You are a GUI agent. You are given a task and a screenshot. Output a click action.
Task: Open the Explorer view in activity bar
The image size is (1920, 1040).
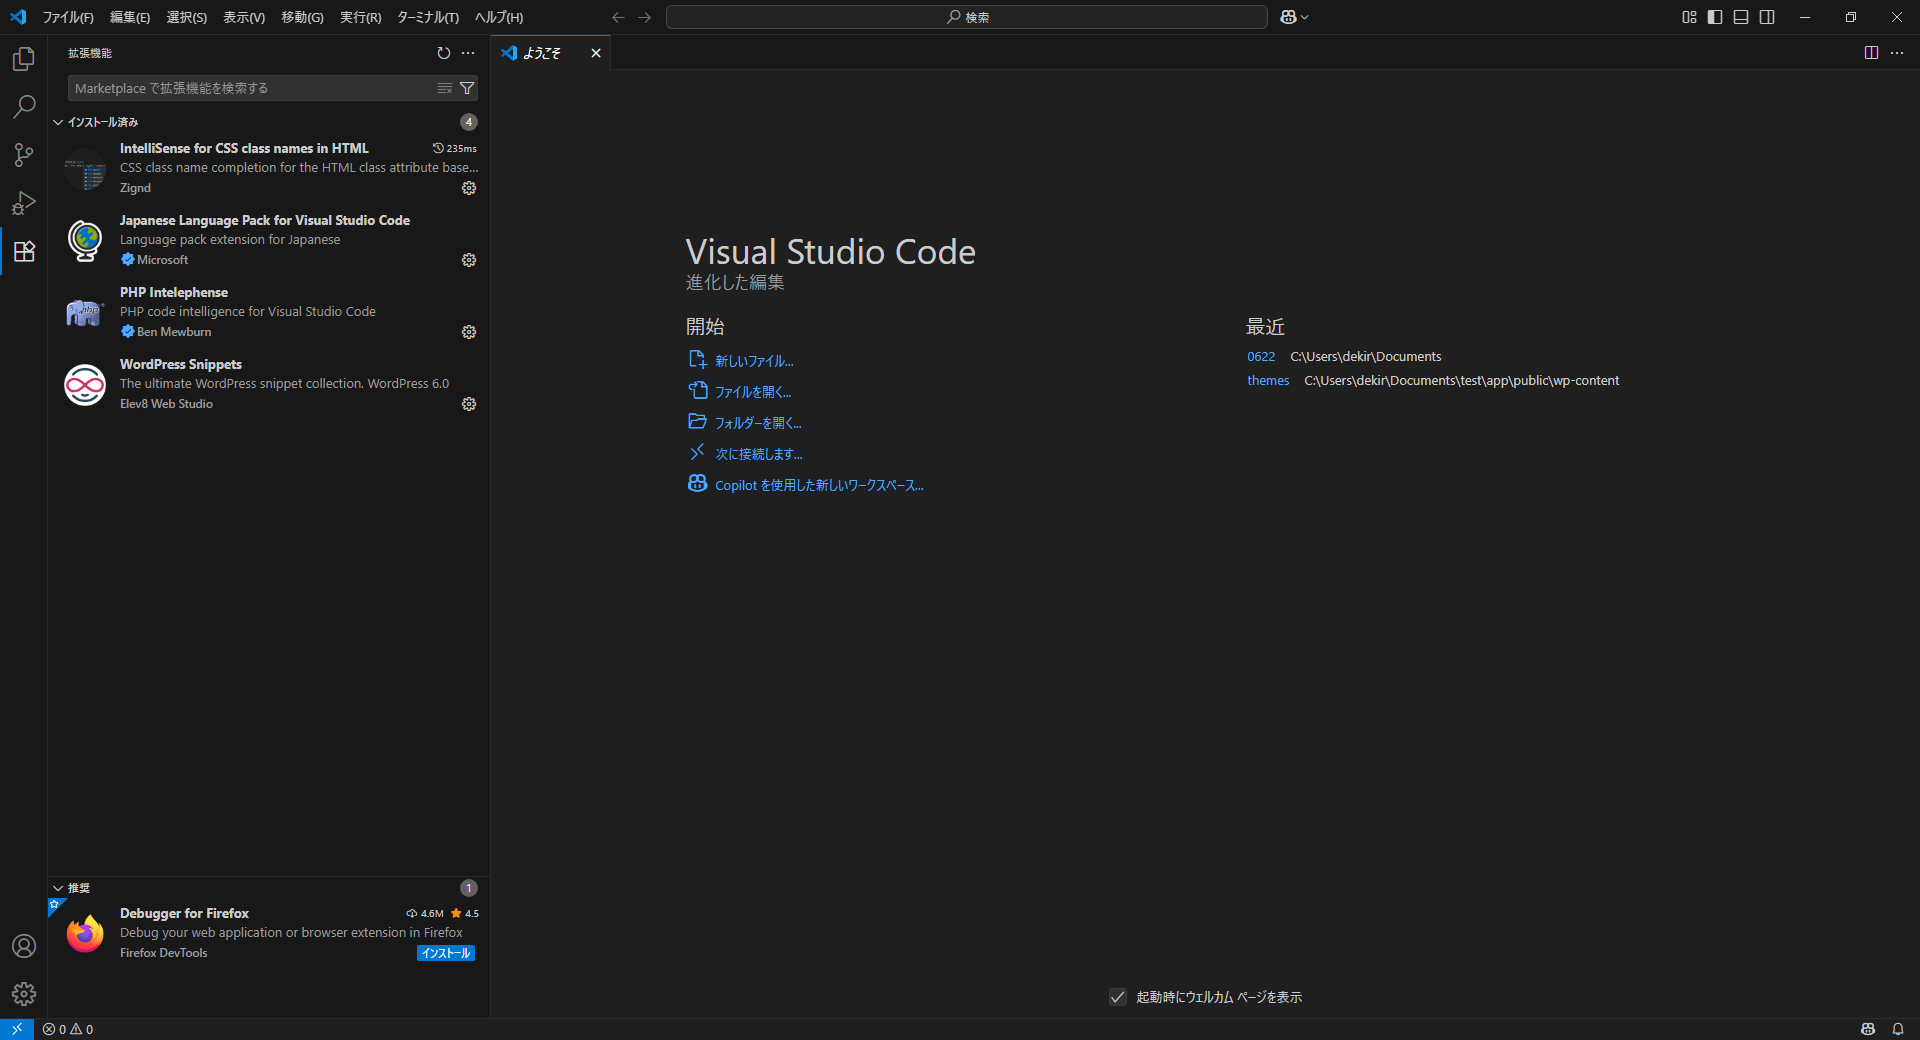[24, 59]
